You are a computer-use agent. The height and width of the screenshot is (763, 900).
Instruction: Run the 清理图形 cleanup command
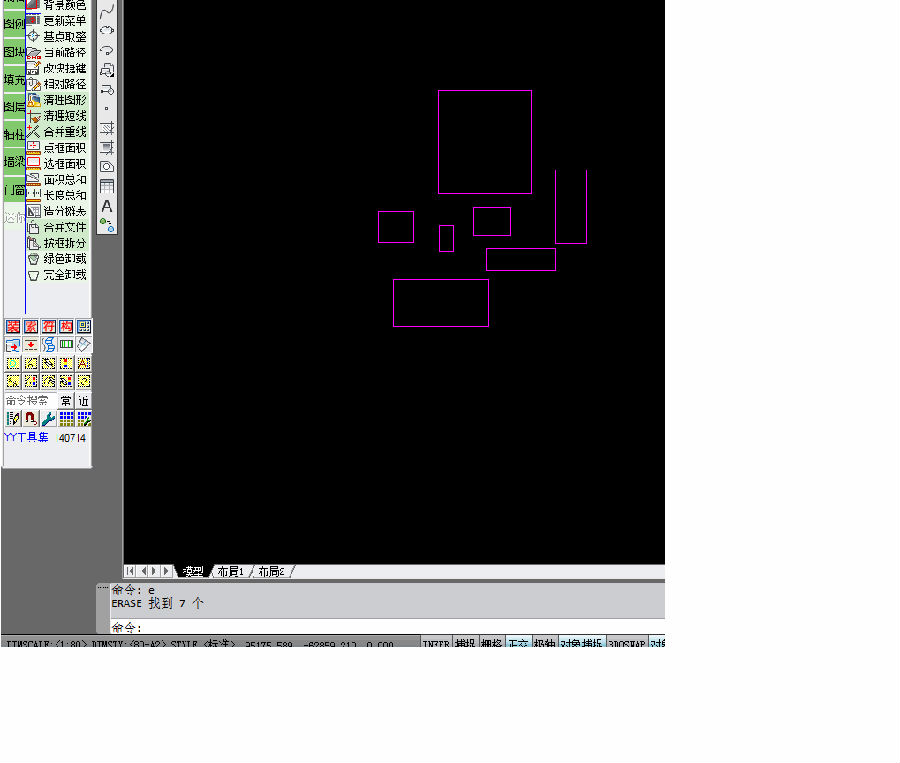point(57,100)
